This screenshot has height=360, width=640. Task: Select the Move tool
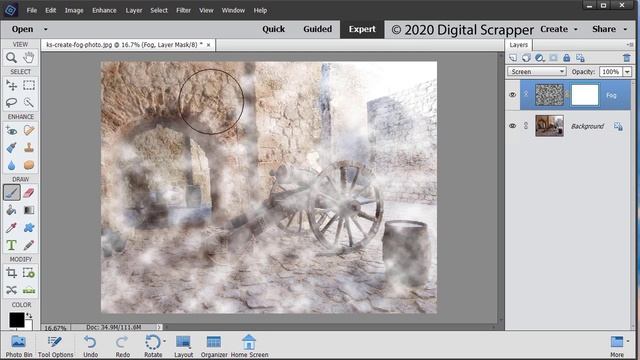point(11,85)
